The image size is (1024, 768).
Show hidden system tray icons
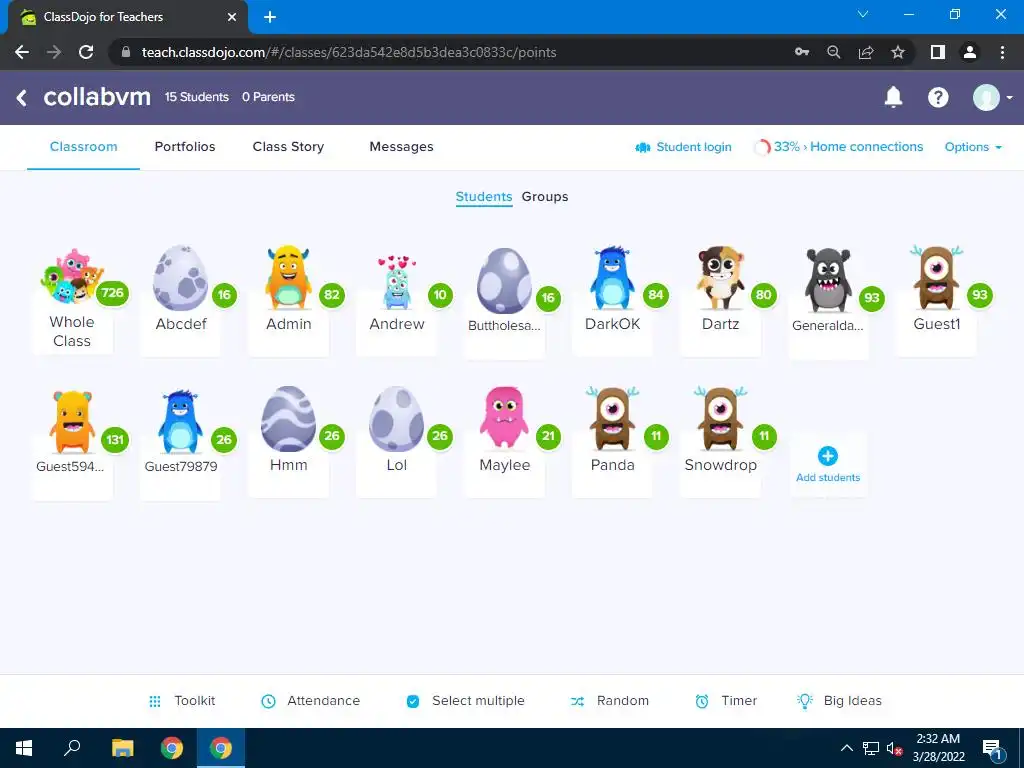pyautogui.click(x=846, y=748)
